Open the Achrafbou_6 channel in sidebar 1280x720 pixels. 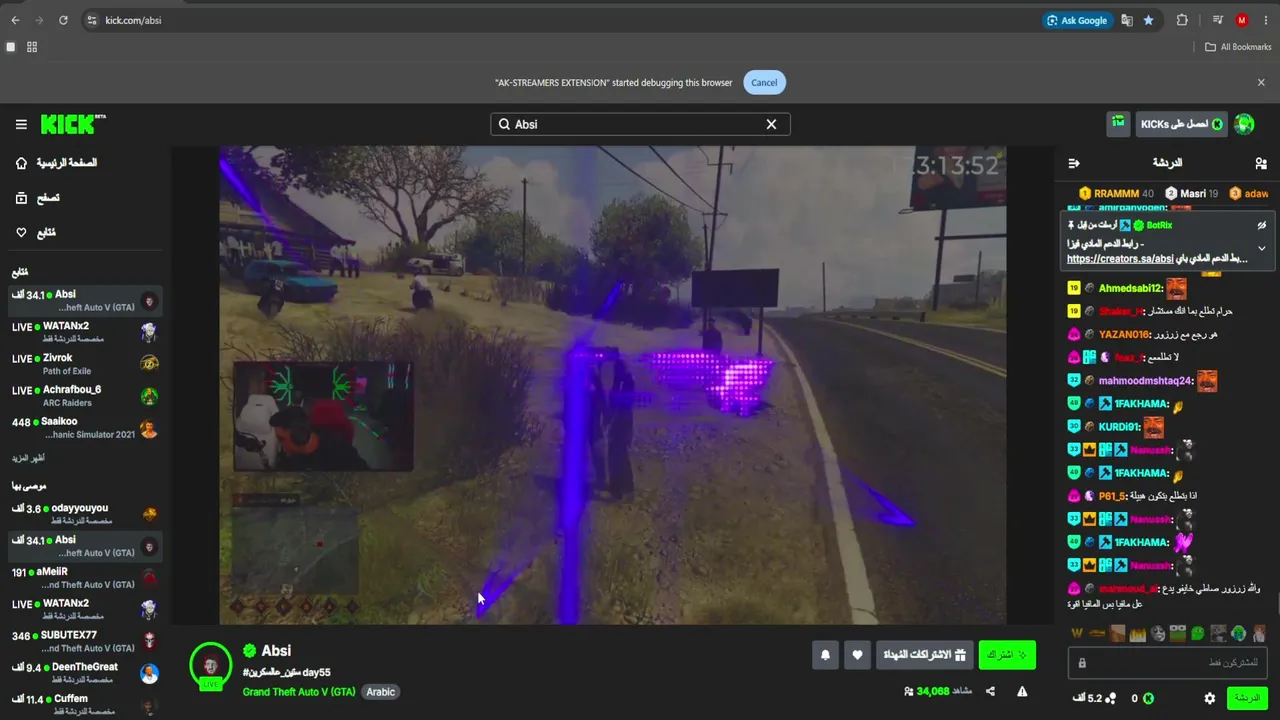pyautogui.click(x=86, y=396)
